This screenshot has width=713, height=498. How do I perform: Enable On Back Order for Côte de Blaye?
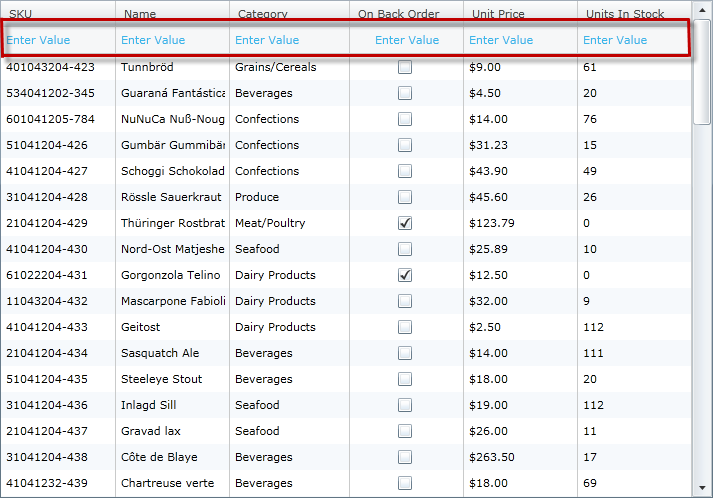pos(405,457)
